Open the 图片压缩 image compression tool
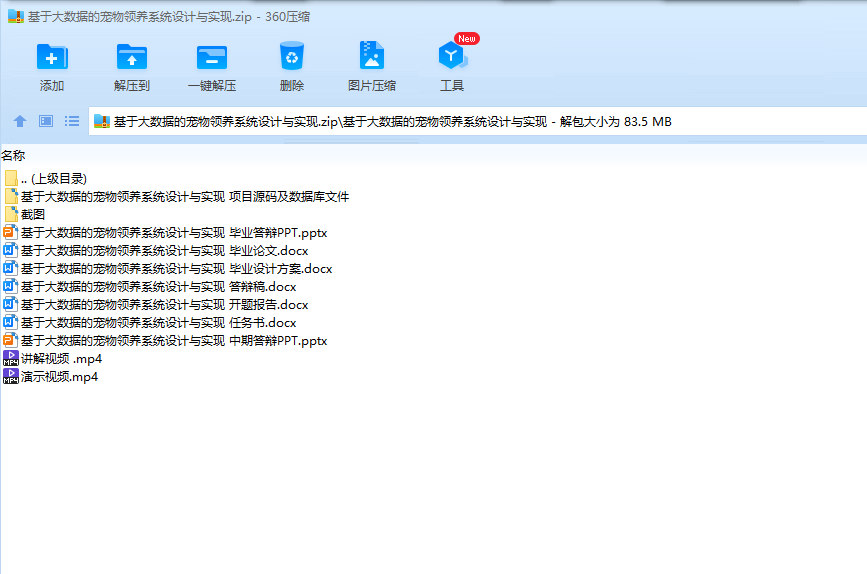The image size is (867, 574). pos(372,55)
